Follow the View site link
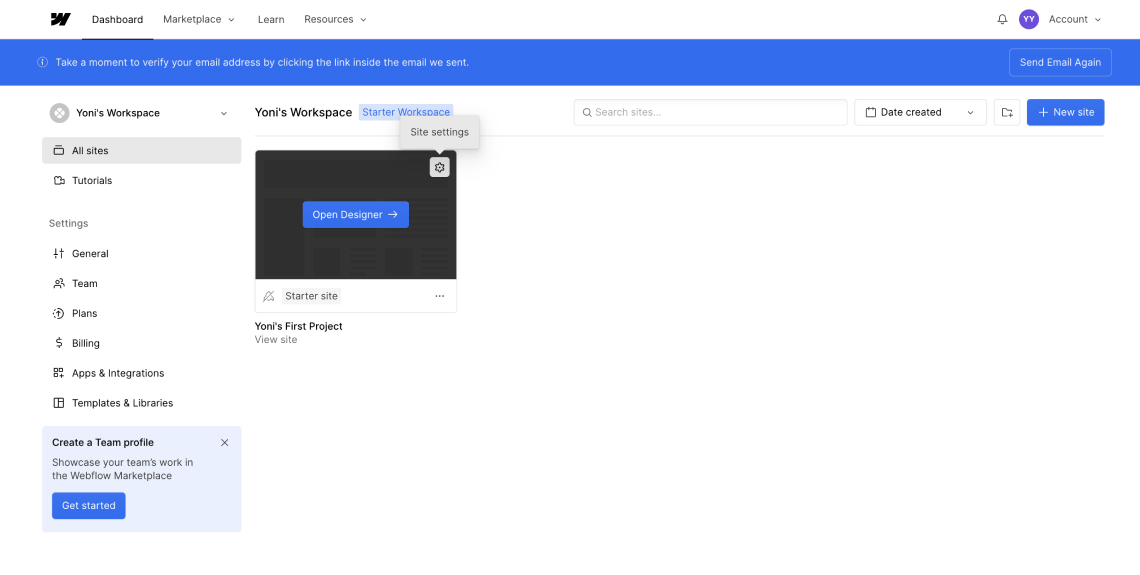Screen dimensions: 1140x575 [276, 340]
